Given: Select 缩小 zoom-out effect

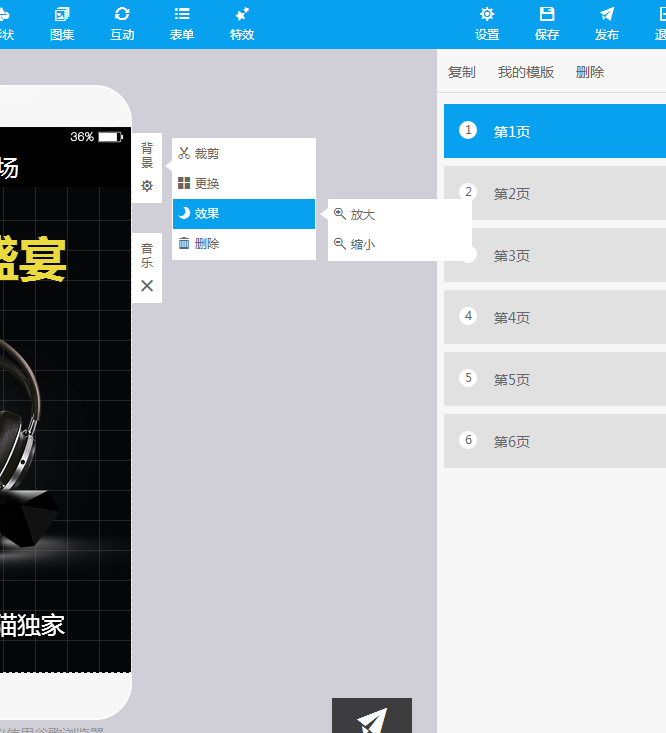Looking at the screenshot, I should (400, 244).
